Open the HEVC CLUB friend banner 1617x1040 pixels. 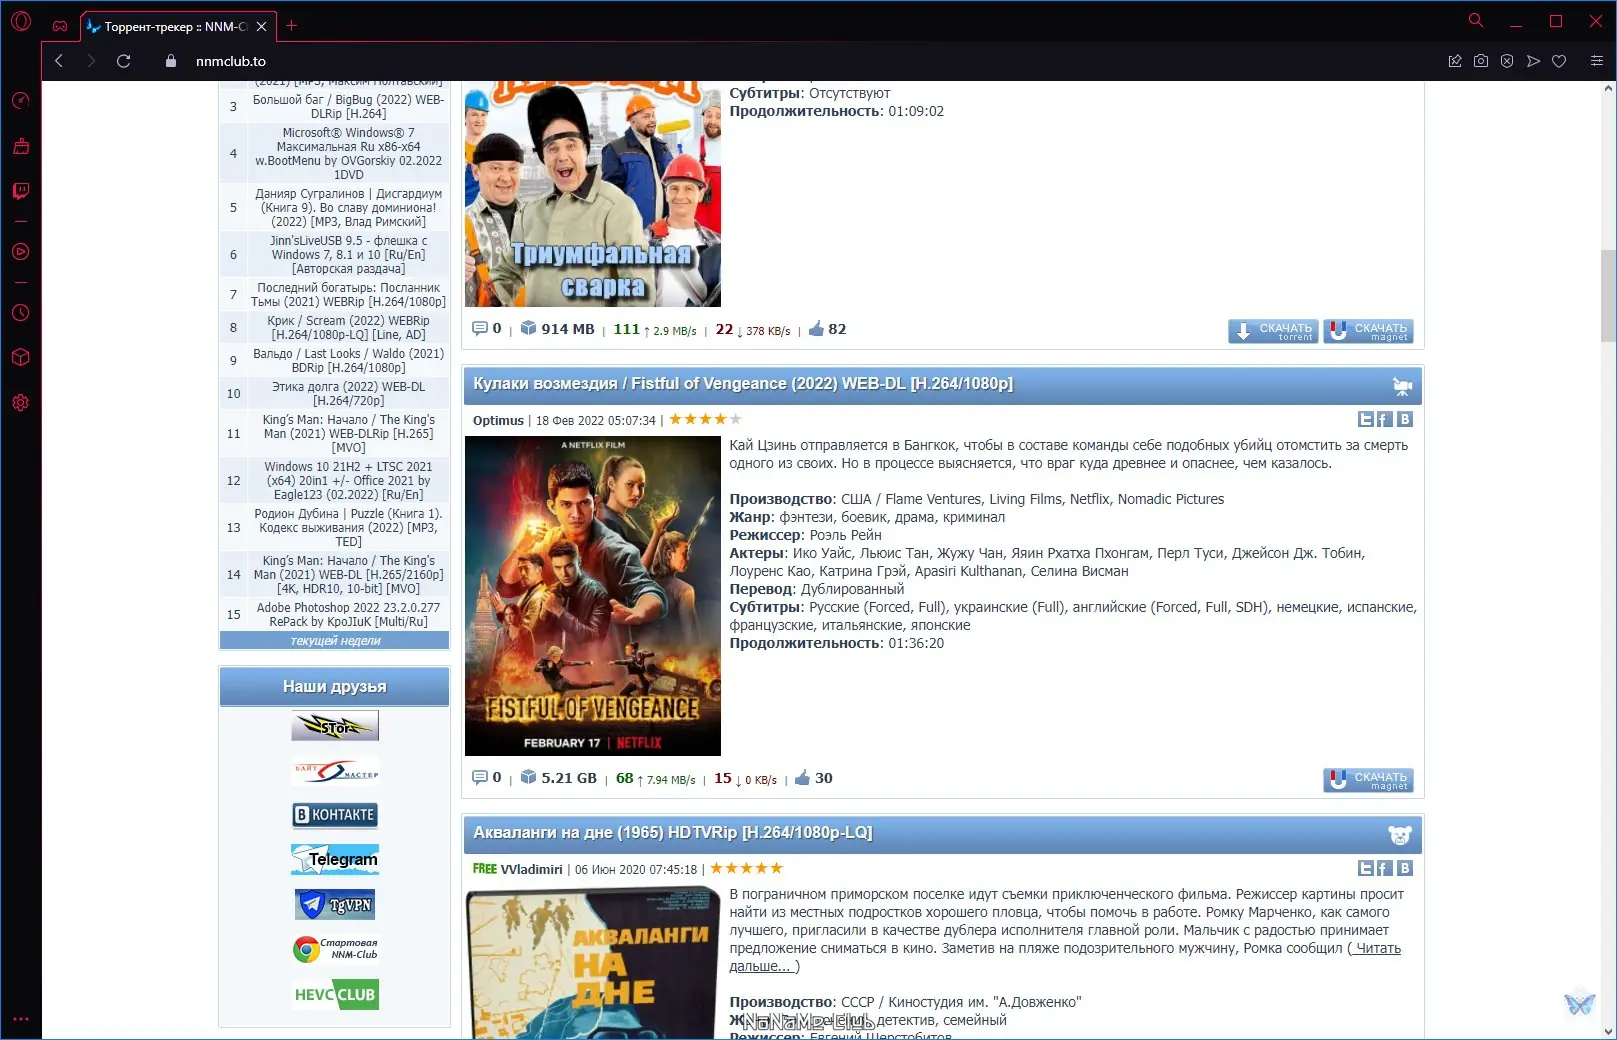[335, 995]
